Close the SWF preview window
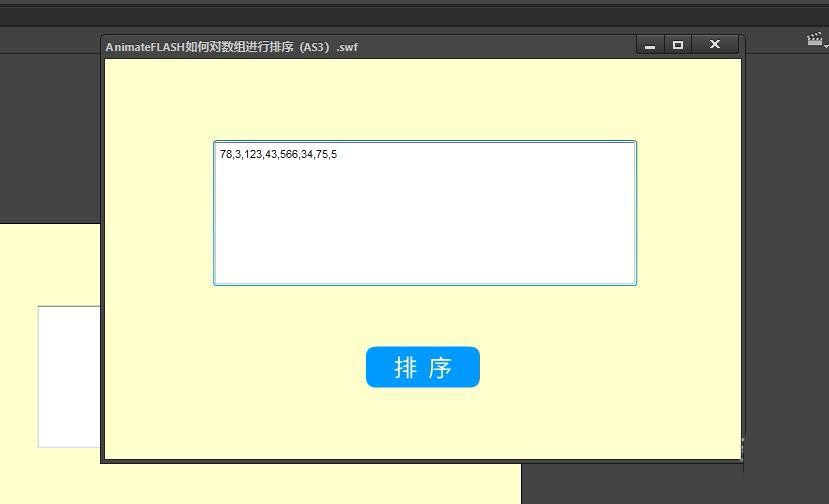 715,45
